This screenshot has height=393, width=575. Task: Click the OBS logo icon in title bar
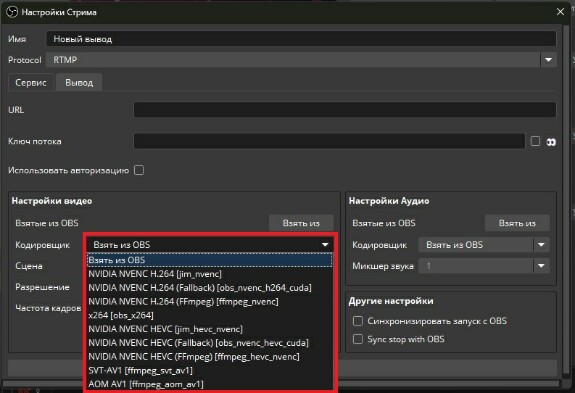tap(12, 12)
